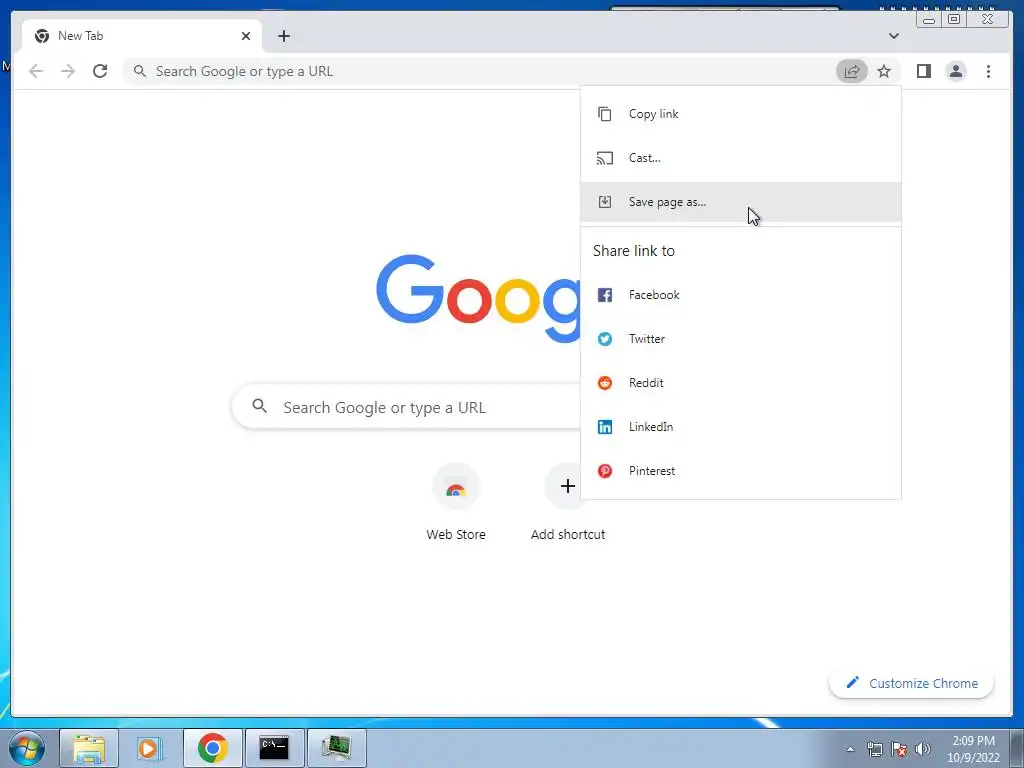Open the system monitor taskbar icon
This screenshot has height=768, width=1024.
[x=336, y=748]
